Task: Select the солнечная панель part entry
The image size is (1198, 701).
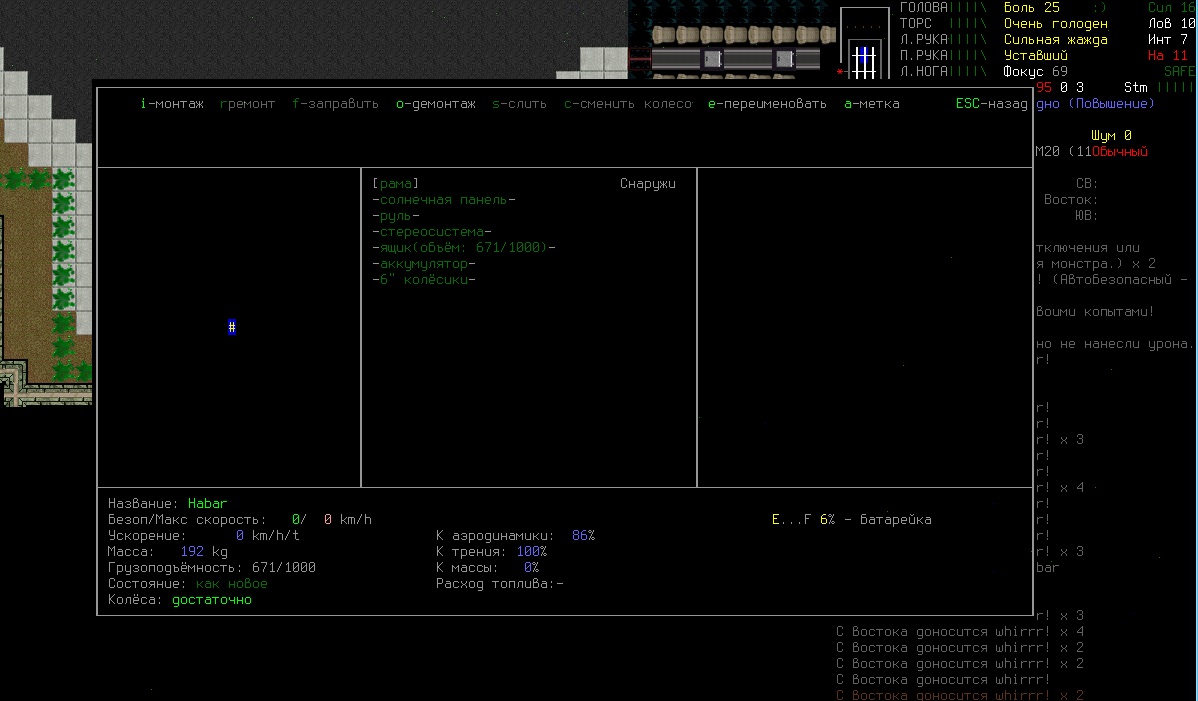Action: coord(444,200)
